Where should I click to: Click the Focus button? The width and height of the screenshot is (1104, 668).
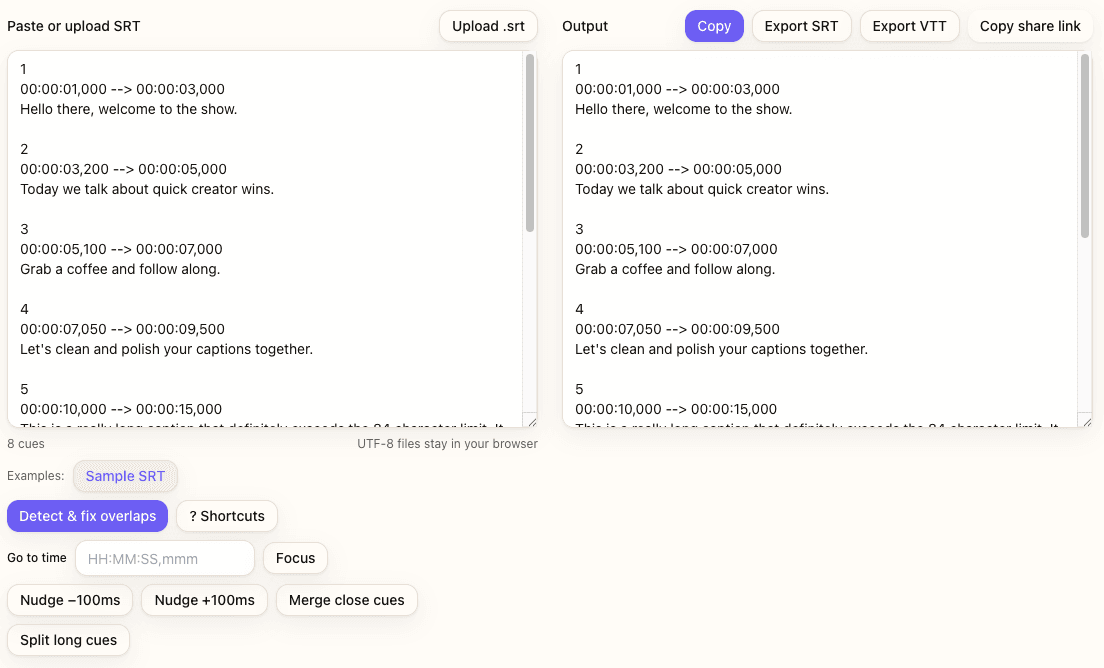(x=295, y=558)
